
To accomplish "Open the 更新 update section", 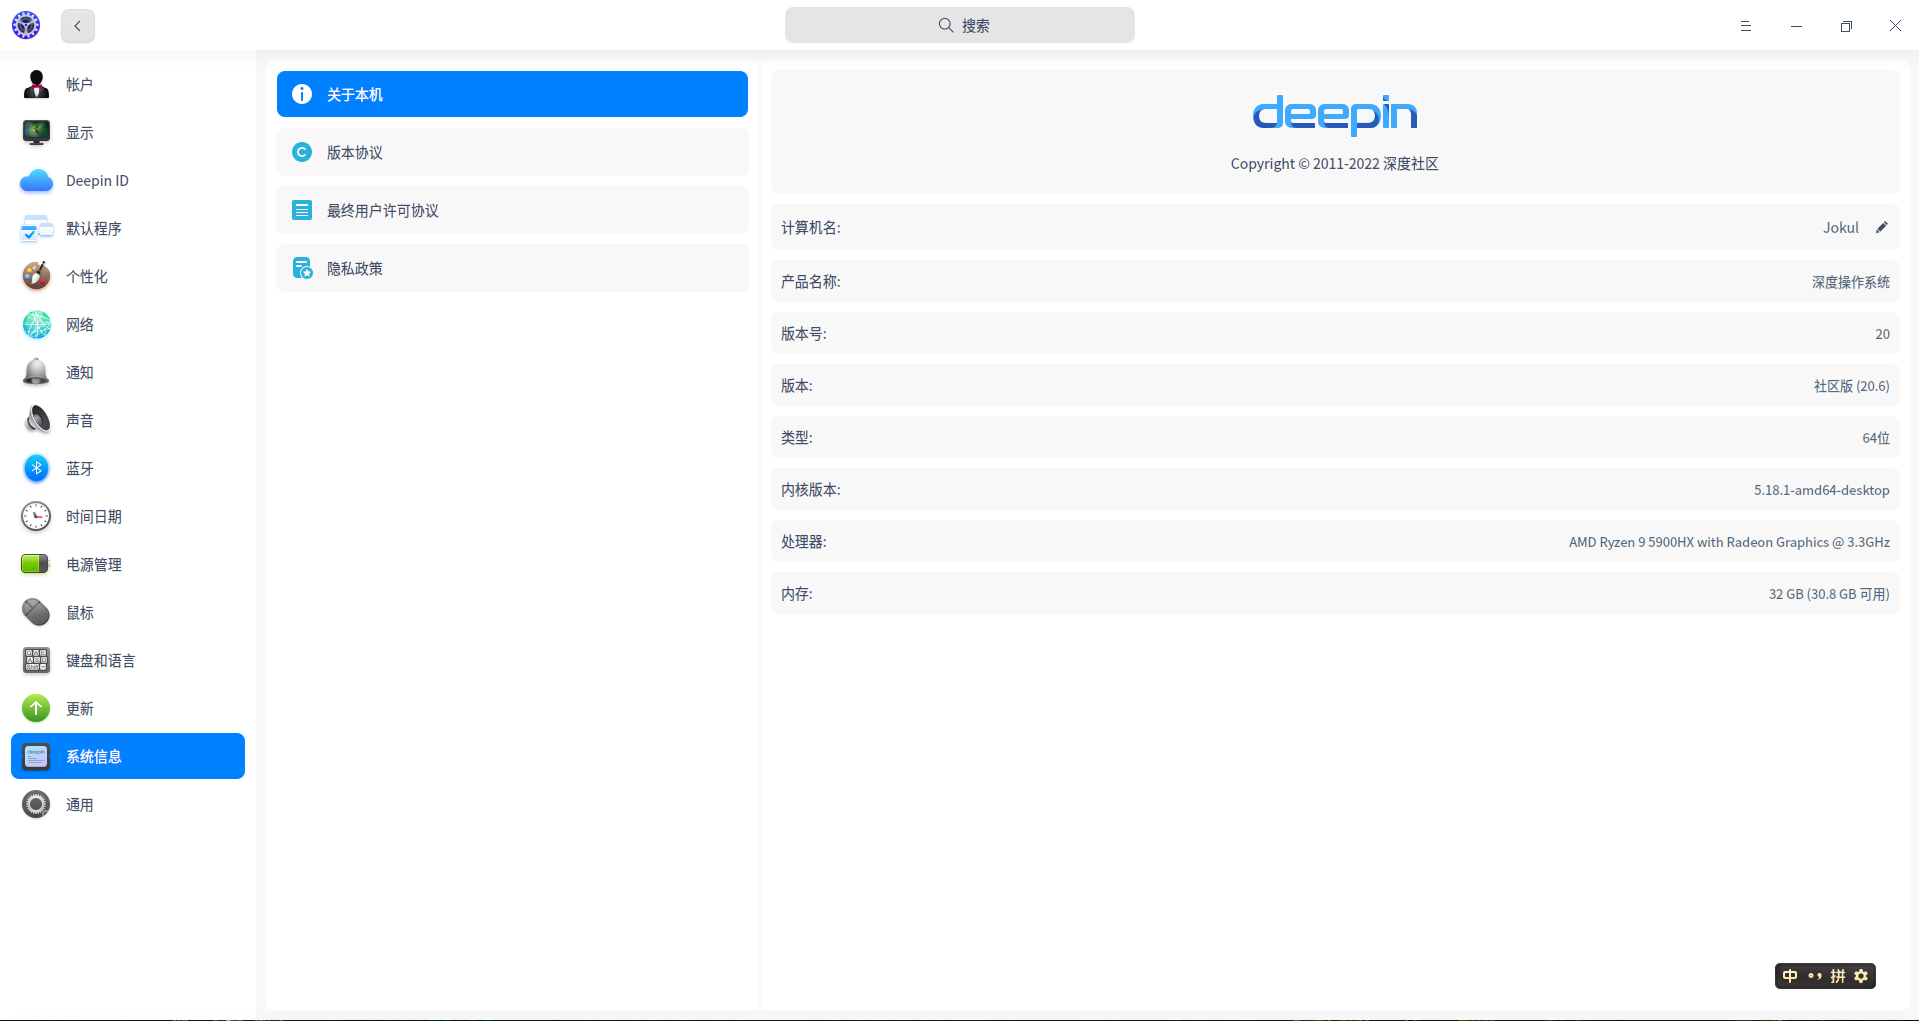I will 128,708.
